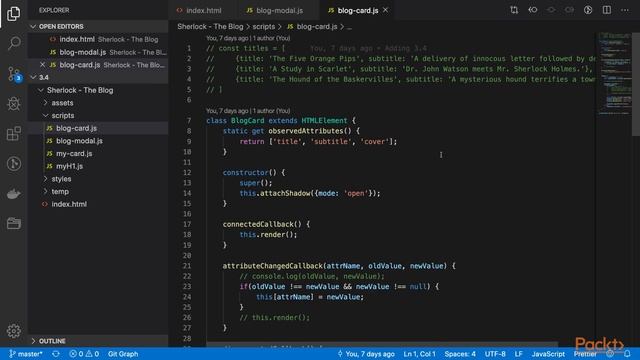Click the 'You, 7 days ago' blame status
The width and height of the screenshot is (640, 360).
coord(366,354)
